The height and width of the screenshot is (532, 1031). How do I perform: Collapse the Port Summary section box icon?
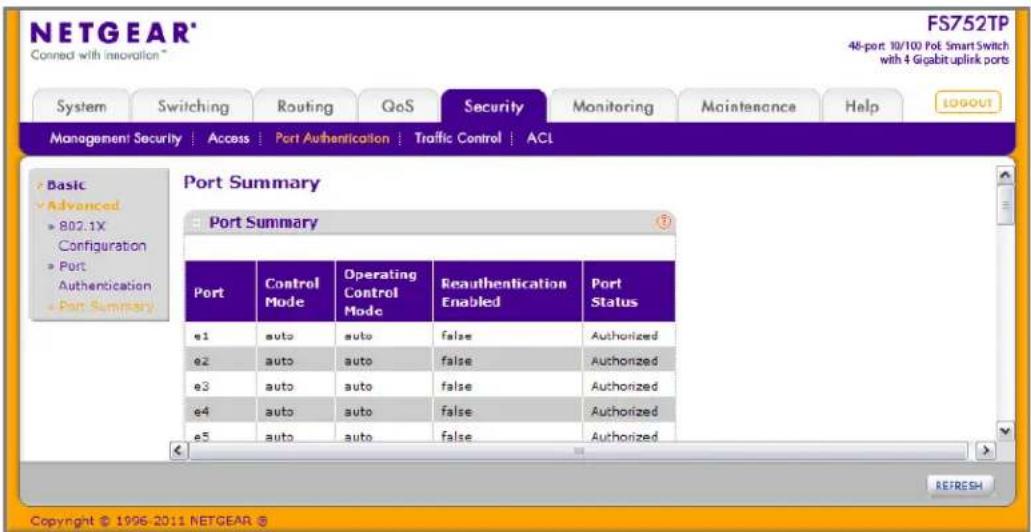(195, 224)
